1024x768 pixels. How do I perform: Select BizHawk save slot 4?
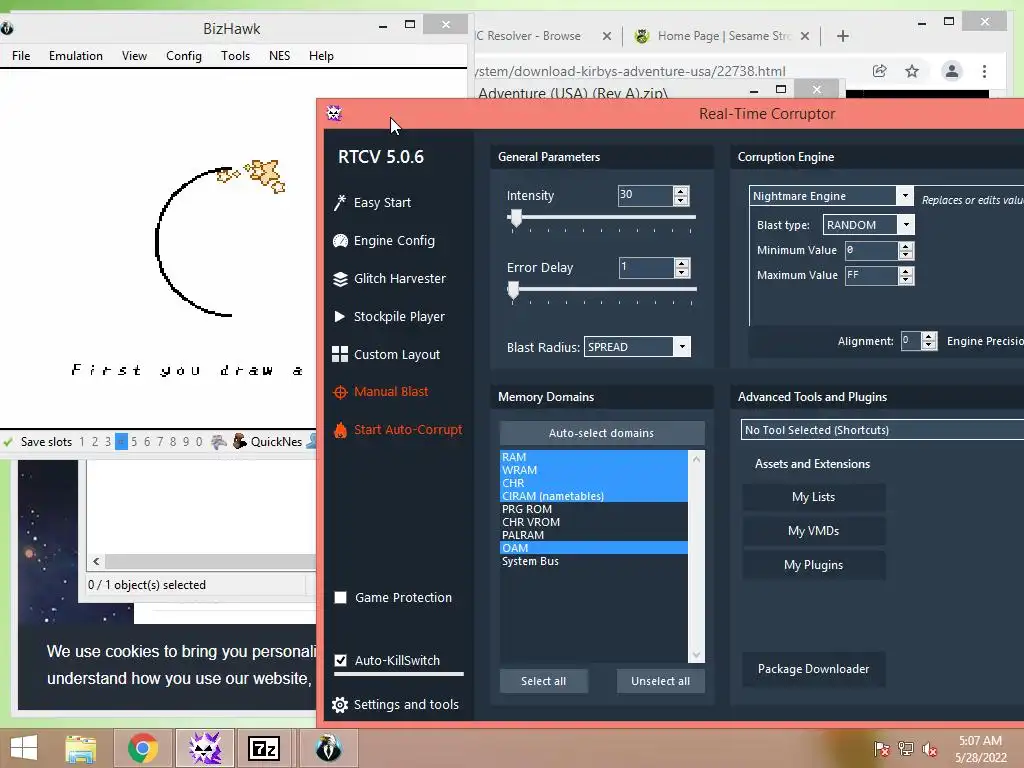point(121,441)
